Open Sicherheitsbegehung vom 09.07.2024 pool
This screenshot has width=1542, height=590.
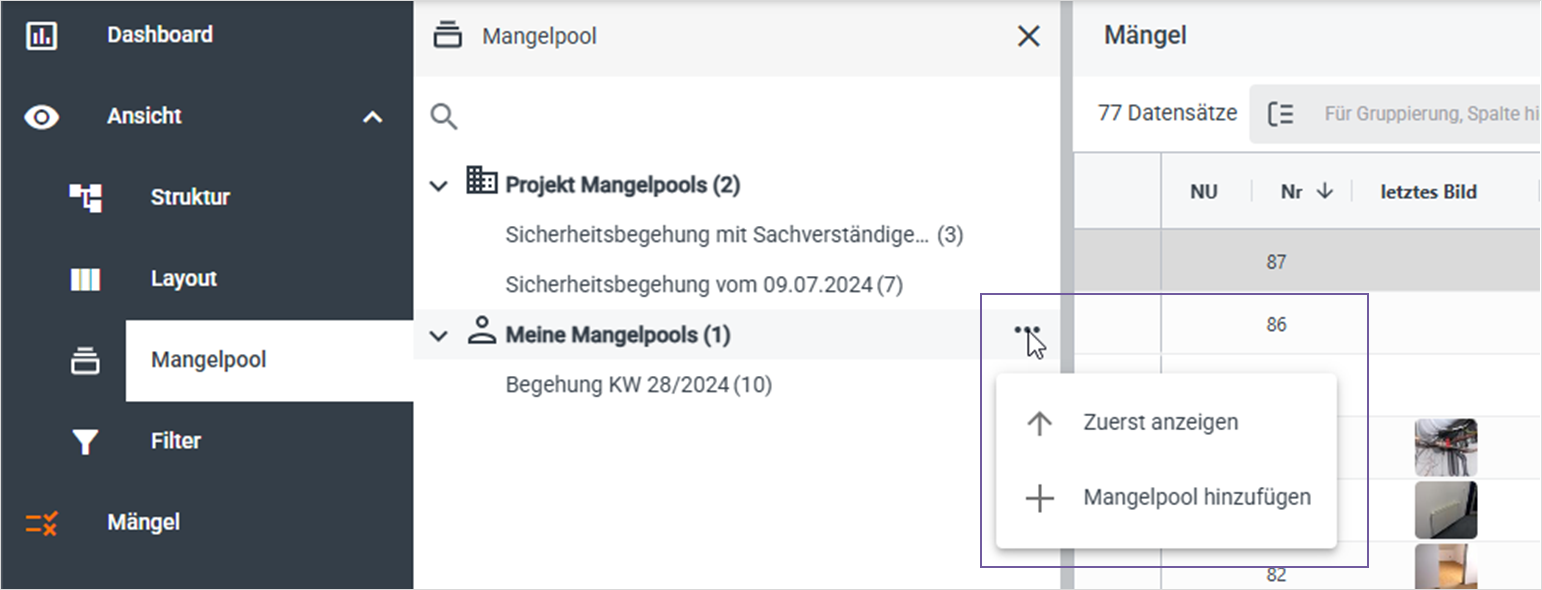(704, 285)
